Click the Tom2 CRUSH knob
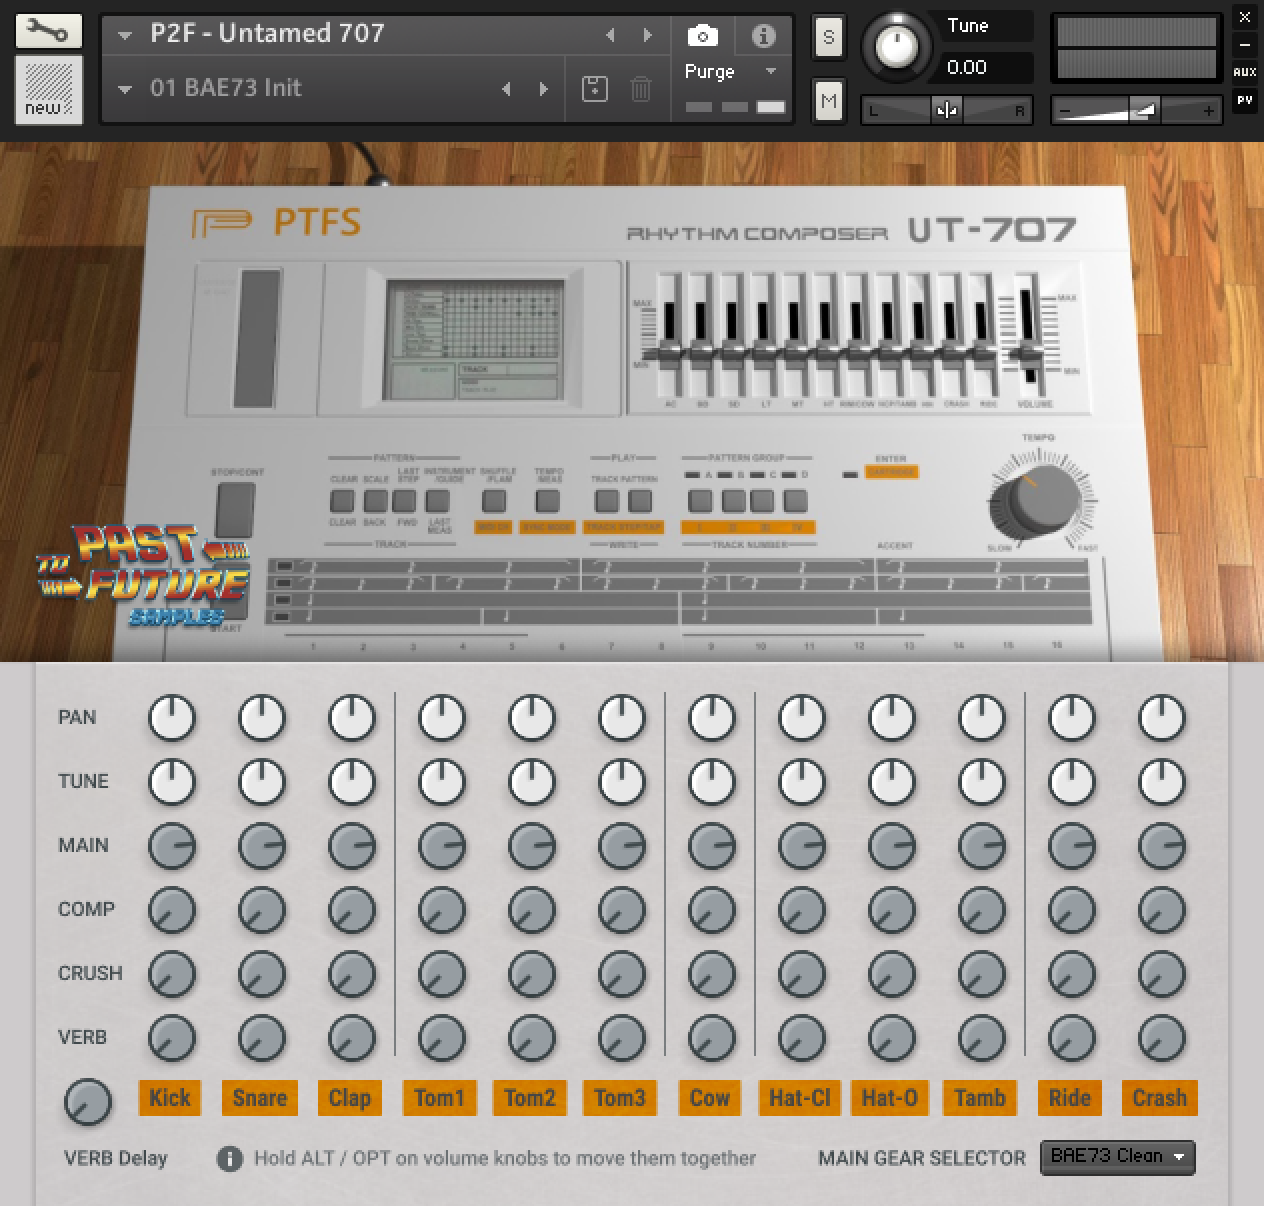The image size is (1264, 1206). 532,974
